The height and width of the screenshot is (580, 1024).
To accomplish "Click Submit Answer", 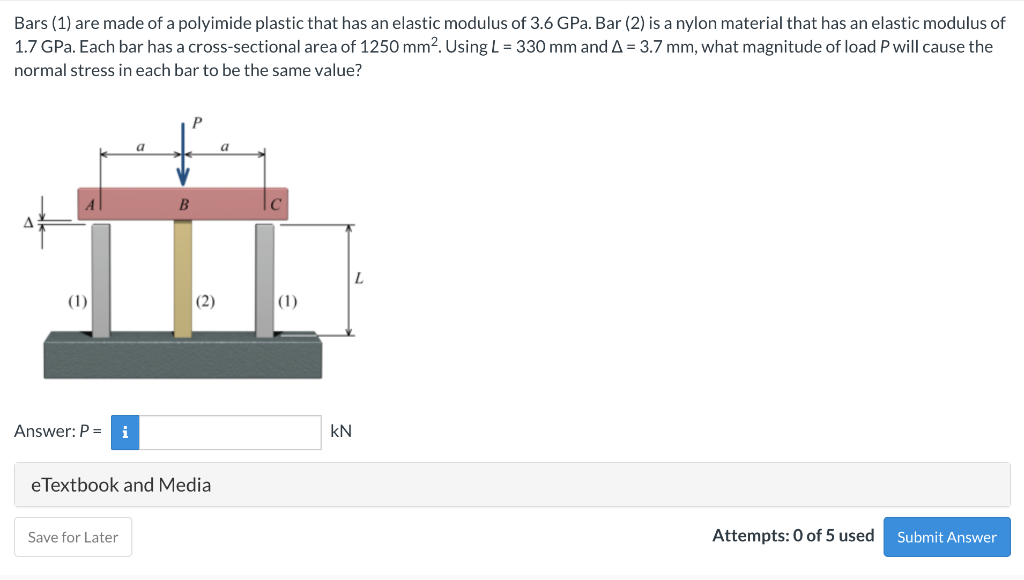I will click(946, 537).
